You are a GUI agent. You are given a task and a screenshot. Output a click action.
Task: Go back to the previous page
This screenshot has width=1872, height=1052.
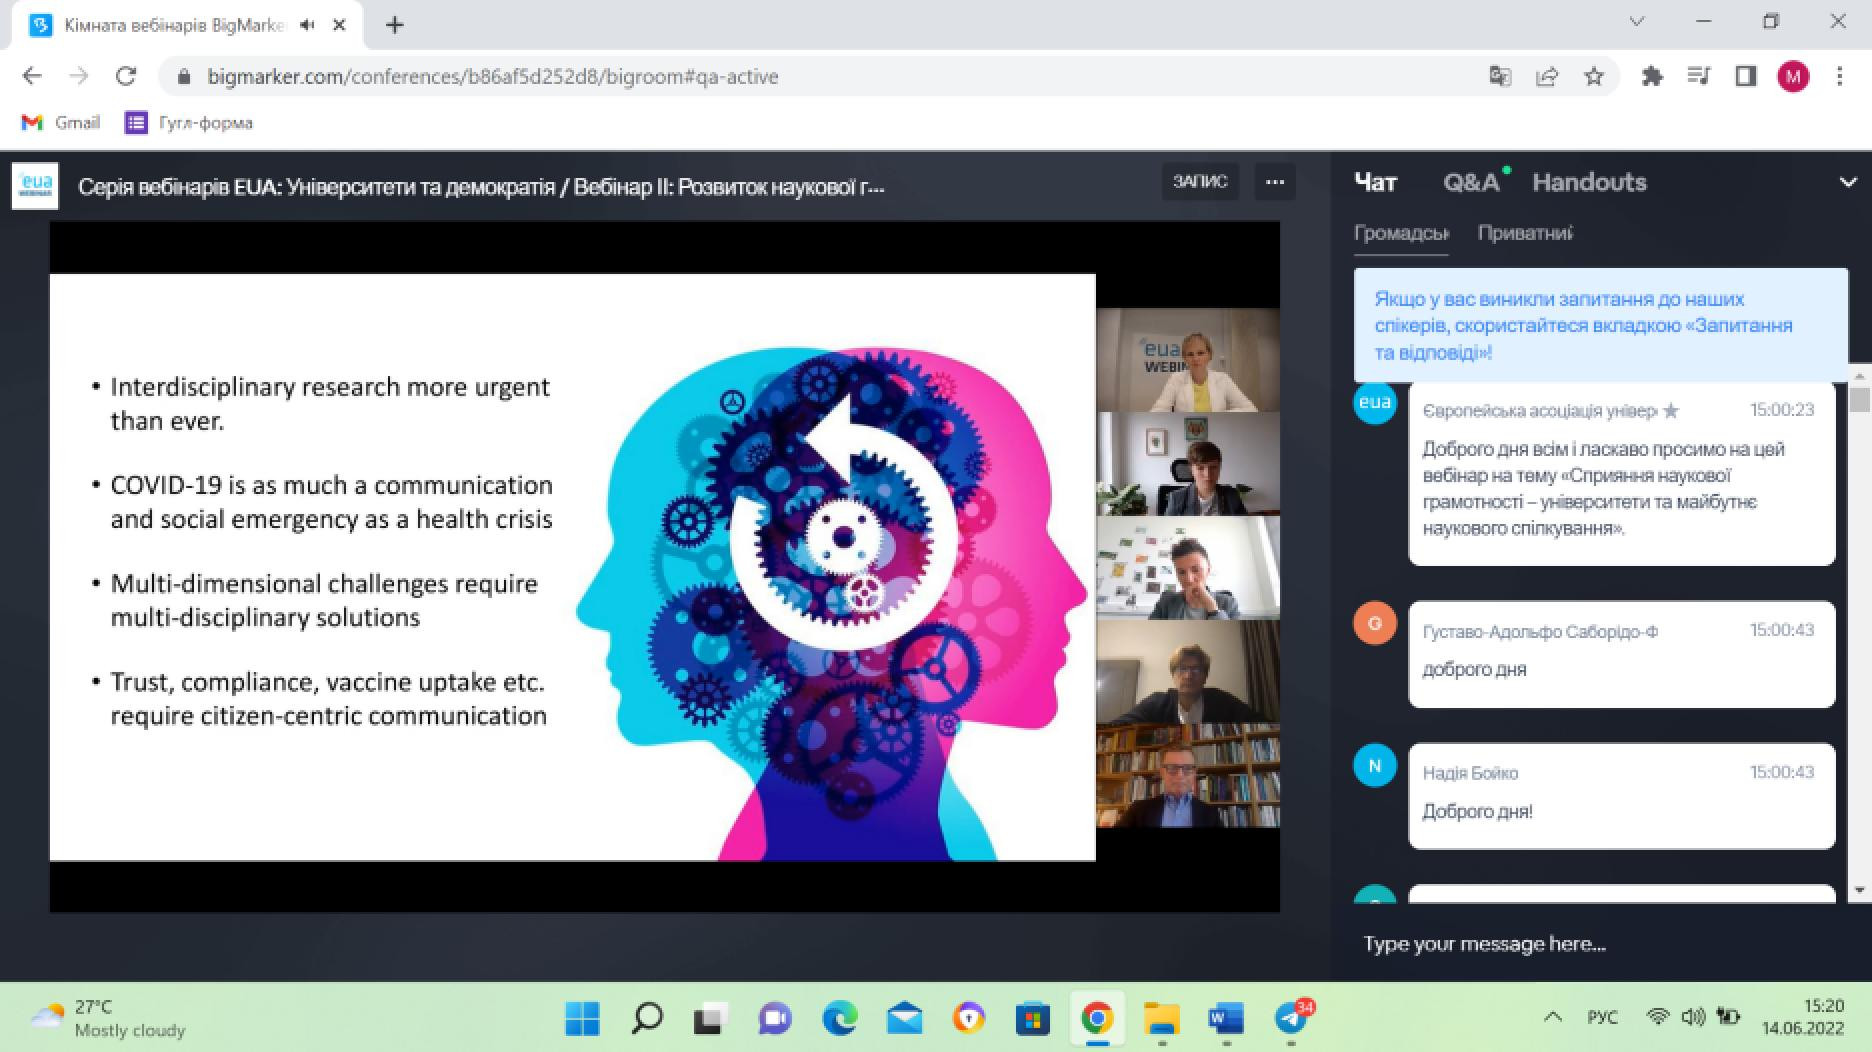[x=32, y=76]
